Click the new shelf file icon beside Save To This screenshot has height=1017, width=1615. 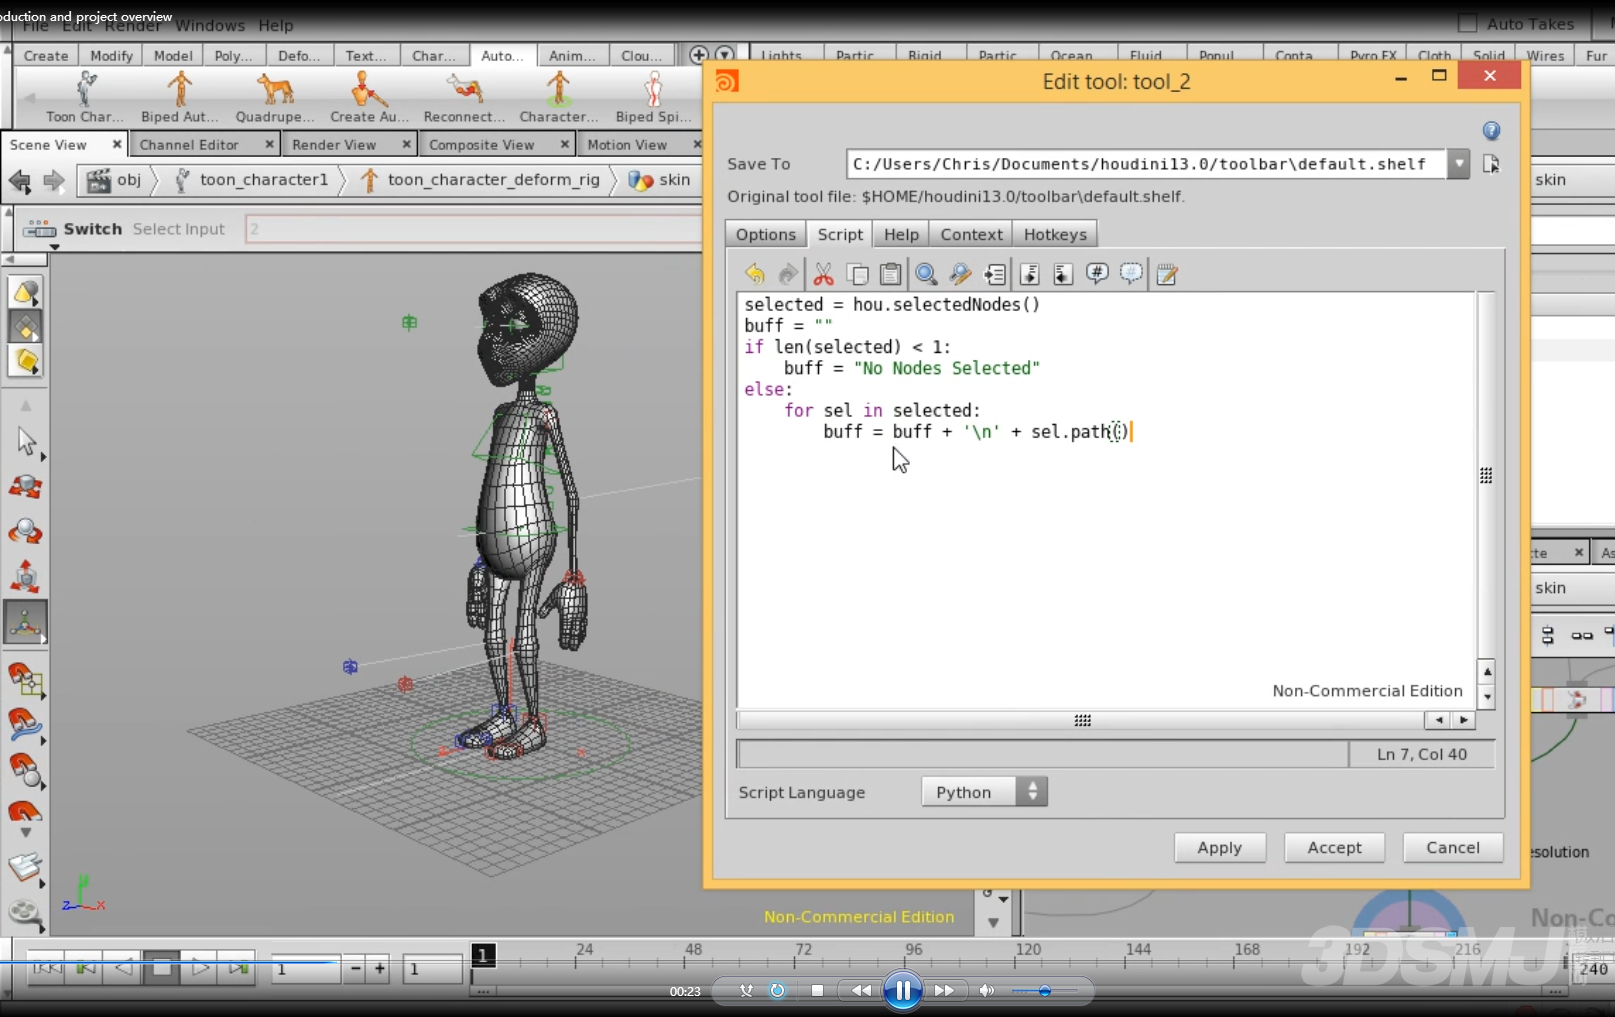pos(1491,164)
